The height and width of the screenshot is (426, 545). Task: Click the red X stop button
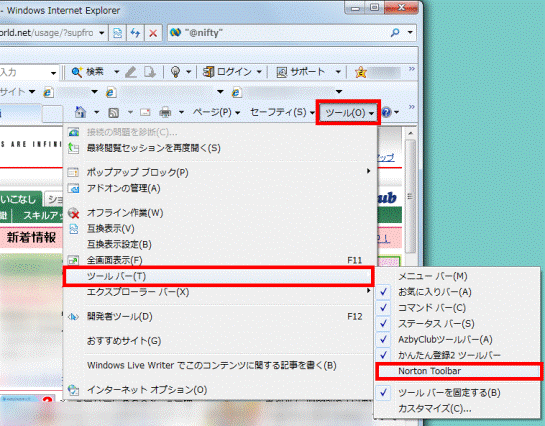(153, 33)
